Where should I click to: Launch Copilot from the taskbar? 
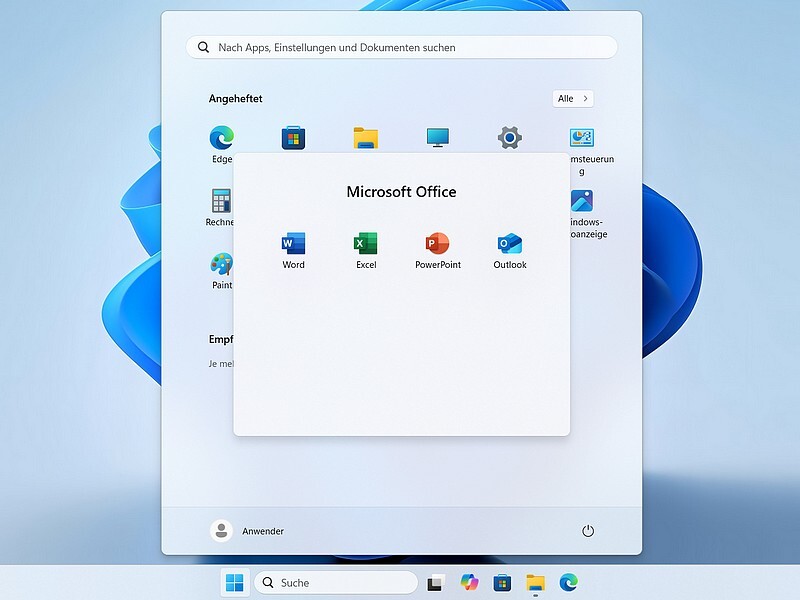pyautogui.click(x=469, y=582)
